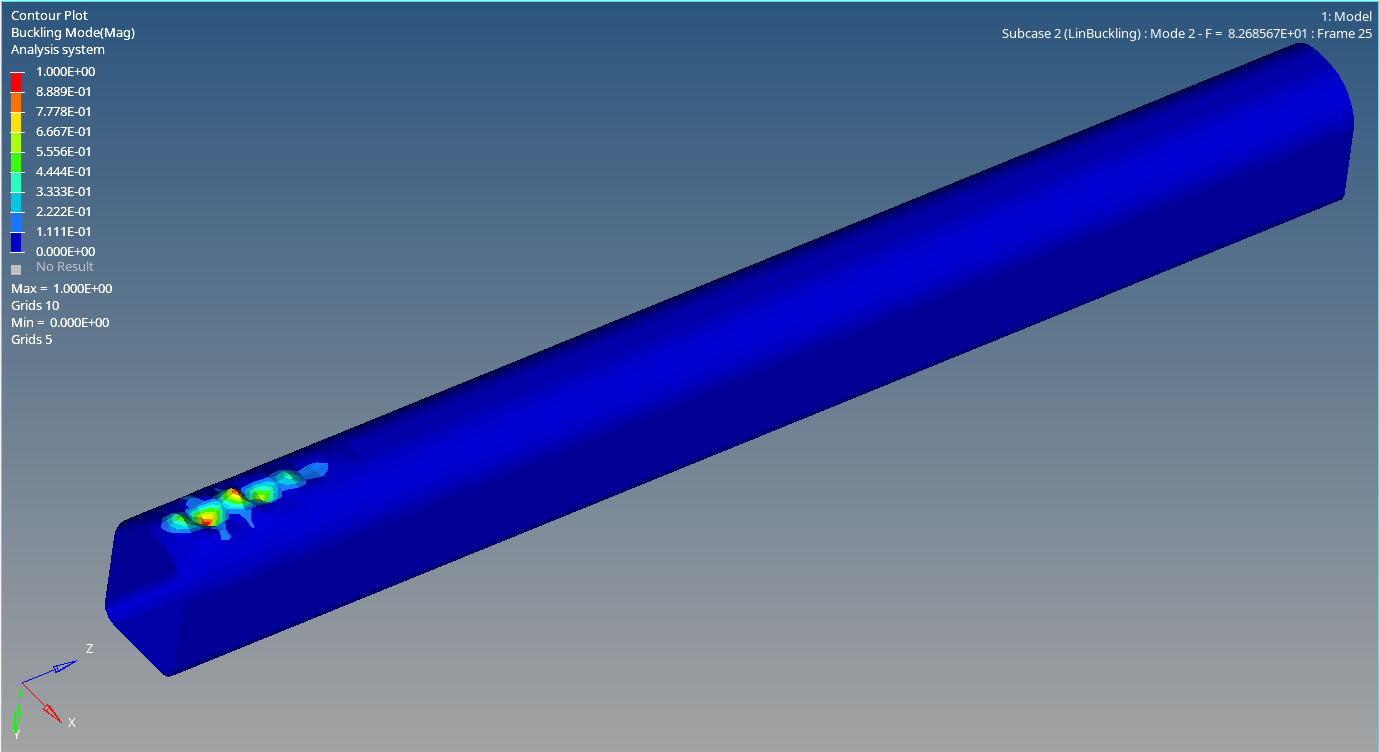1379x752 pixels.
Task: Click legend value 0.000E+00 at bottom
Action: pos(66,252)
